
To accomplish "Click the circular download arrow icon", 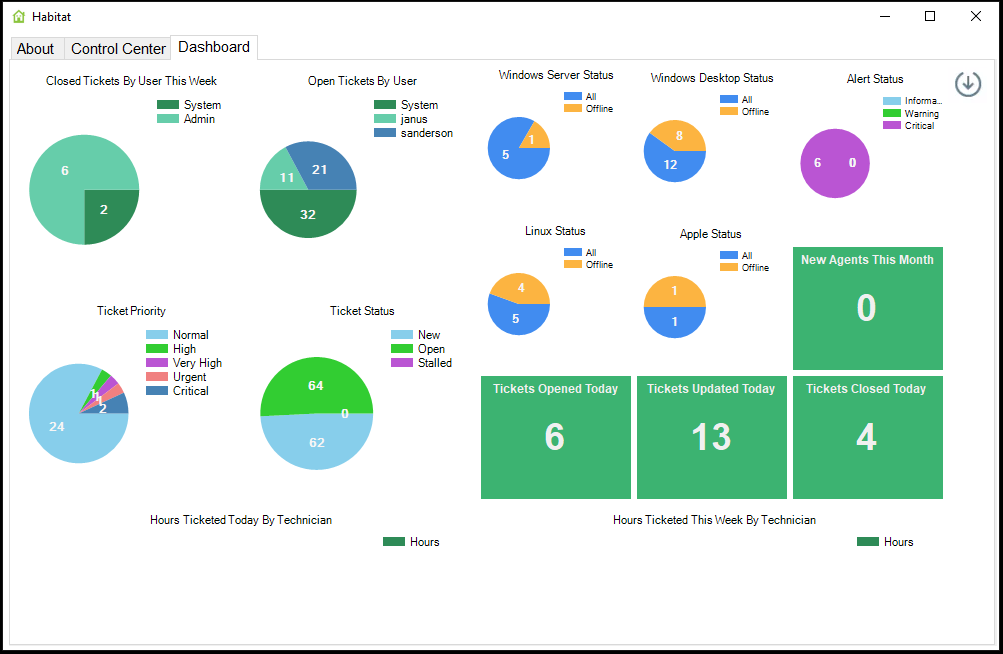I will pos(967,84).
